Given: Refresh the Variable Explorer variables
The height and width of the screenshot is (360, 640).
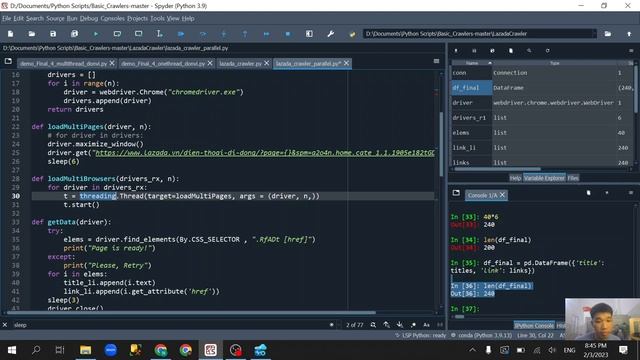Looking at the screenshot, I should click(547, 51).
